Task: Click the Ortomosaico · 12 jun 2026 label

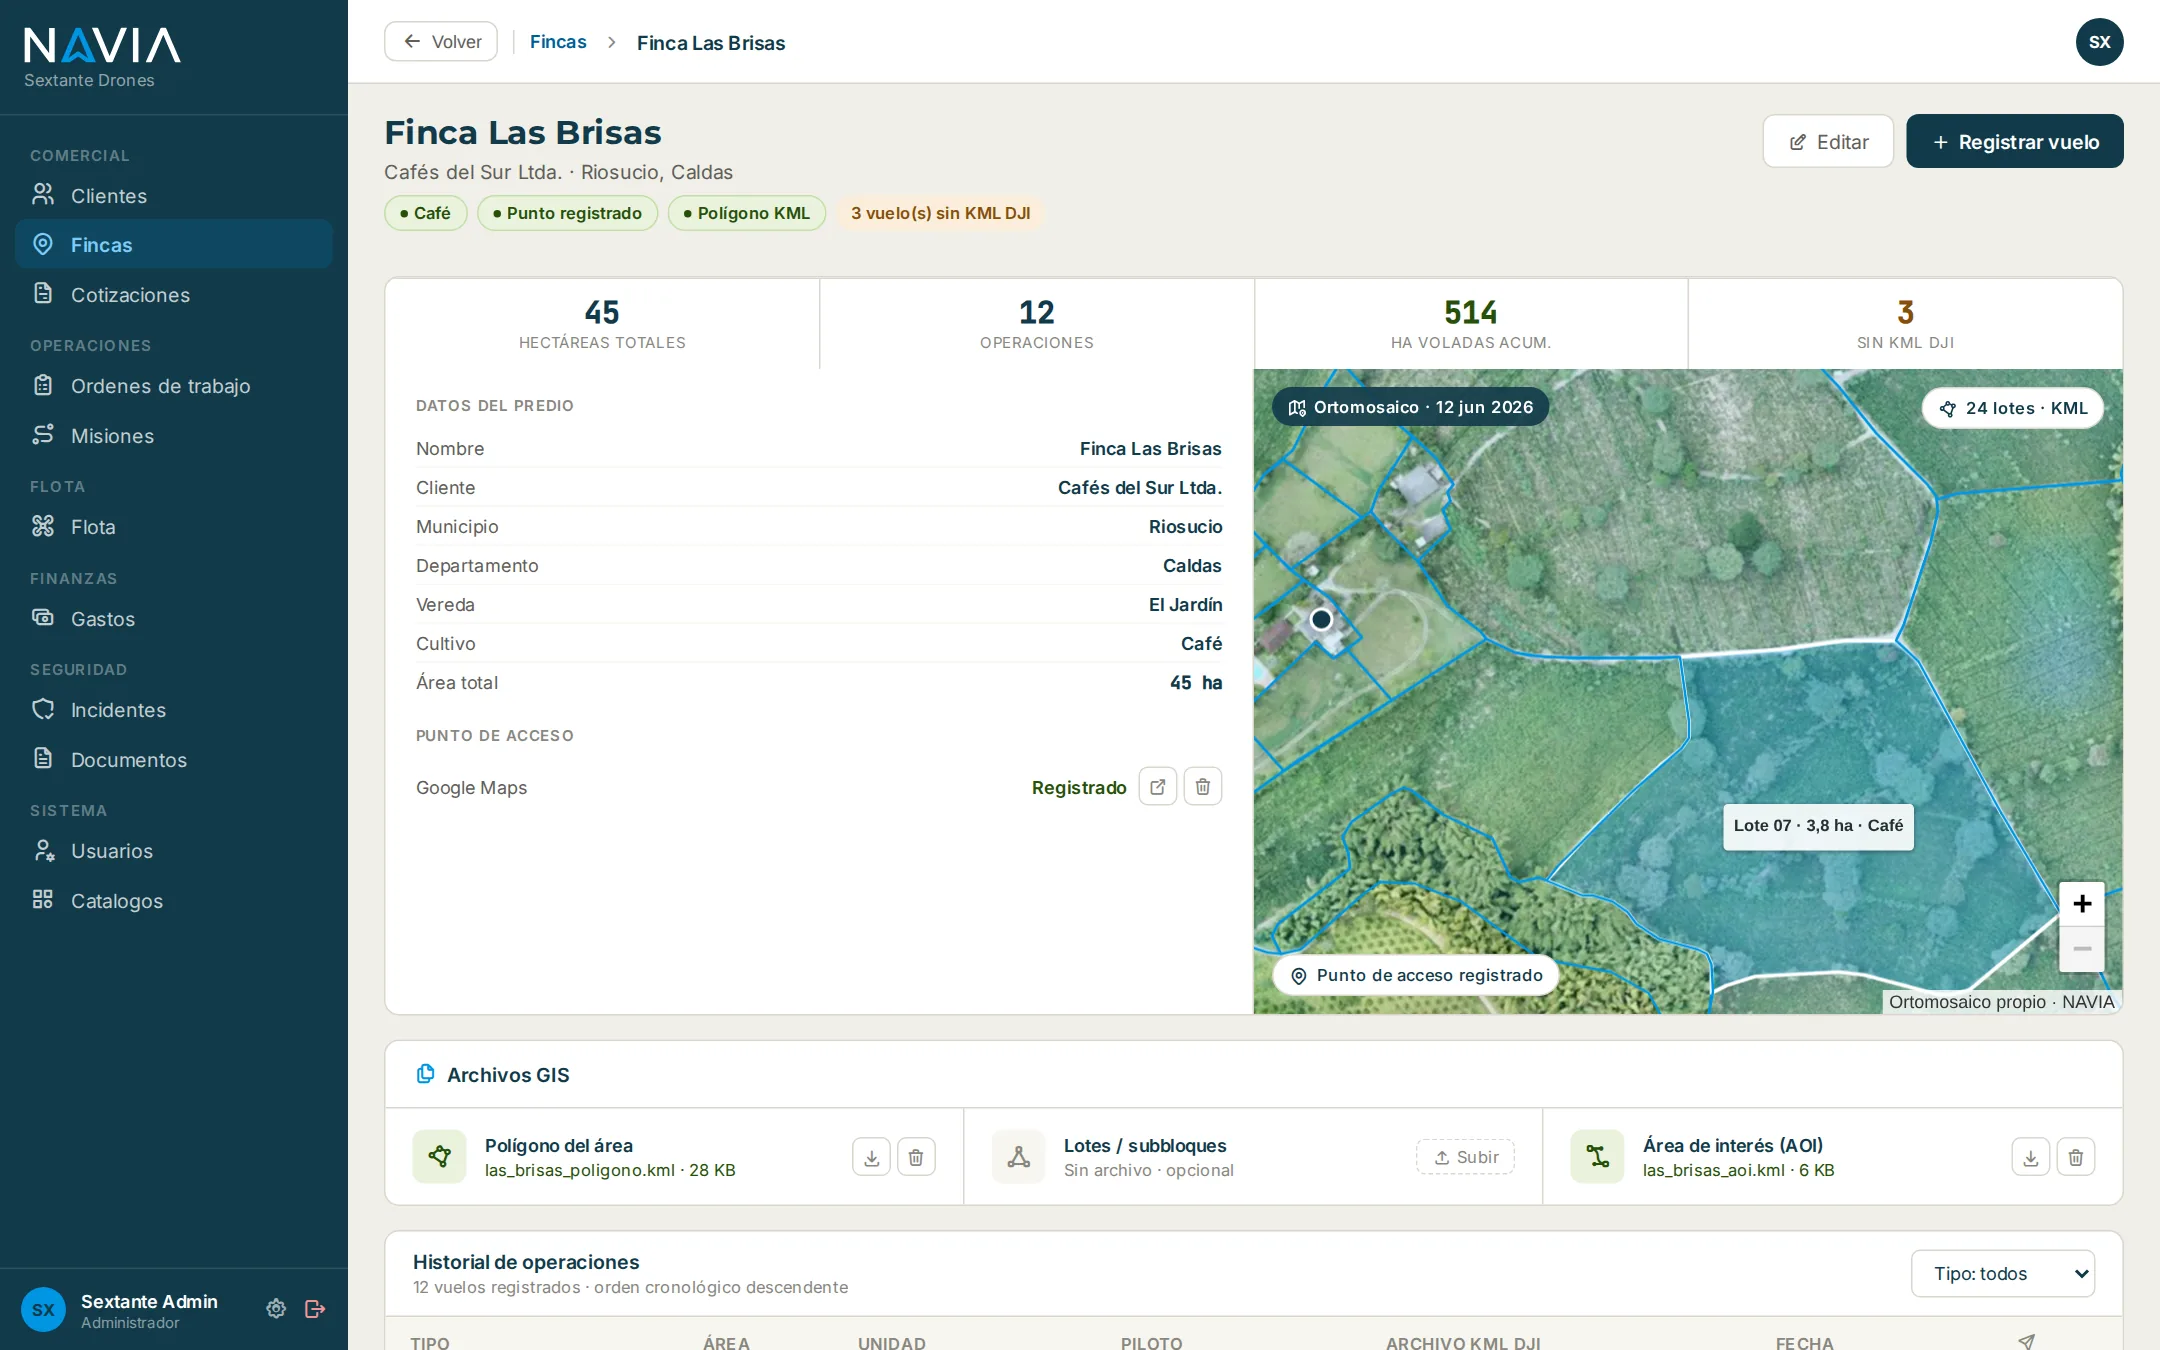Action: [1410, 407]
